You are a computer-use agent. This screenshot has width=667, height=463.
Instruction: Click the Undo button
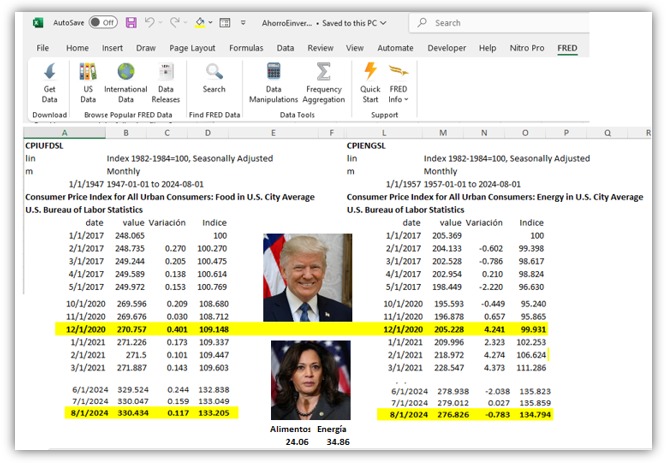(x=150, y=22)
